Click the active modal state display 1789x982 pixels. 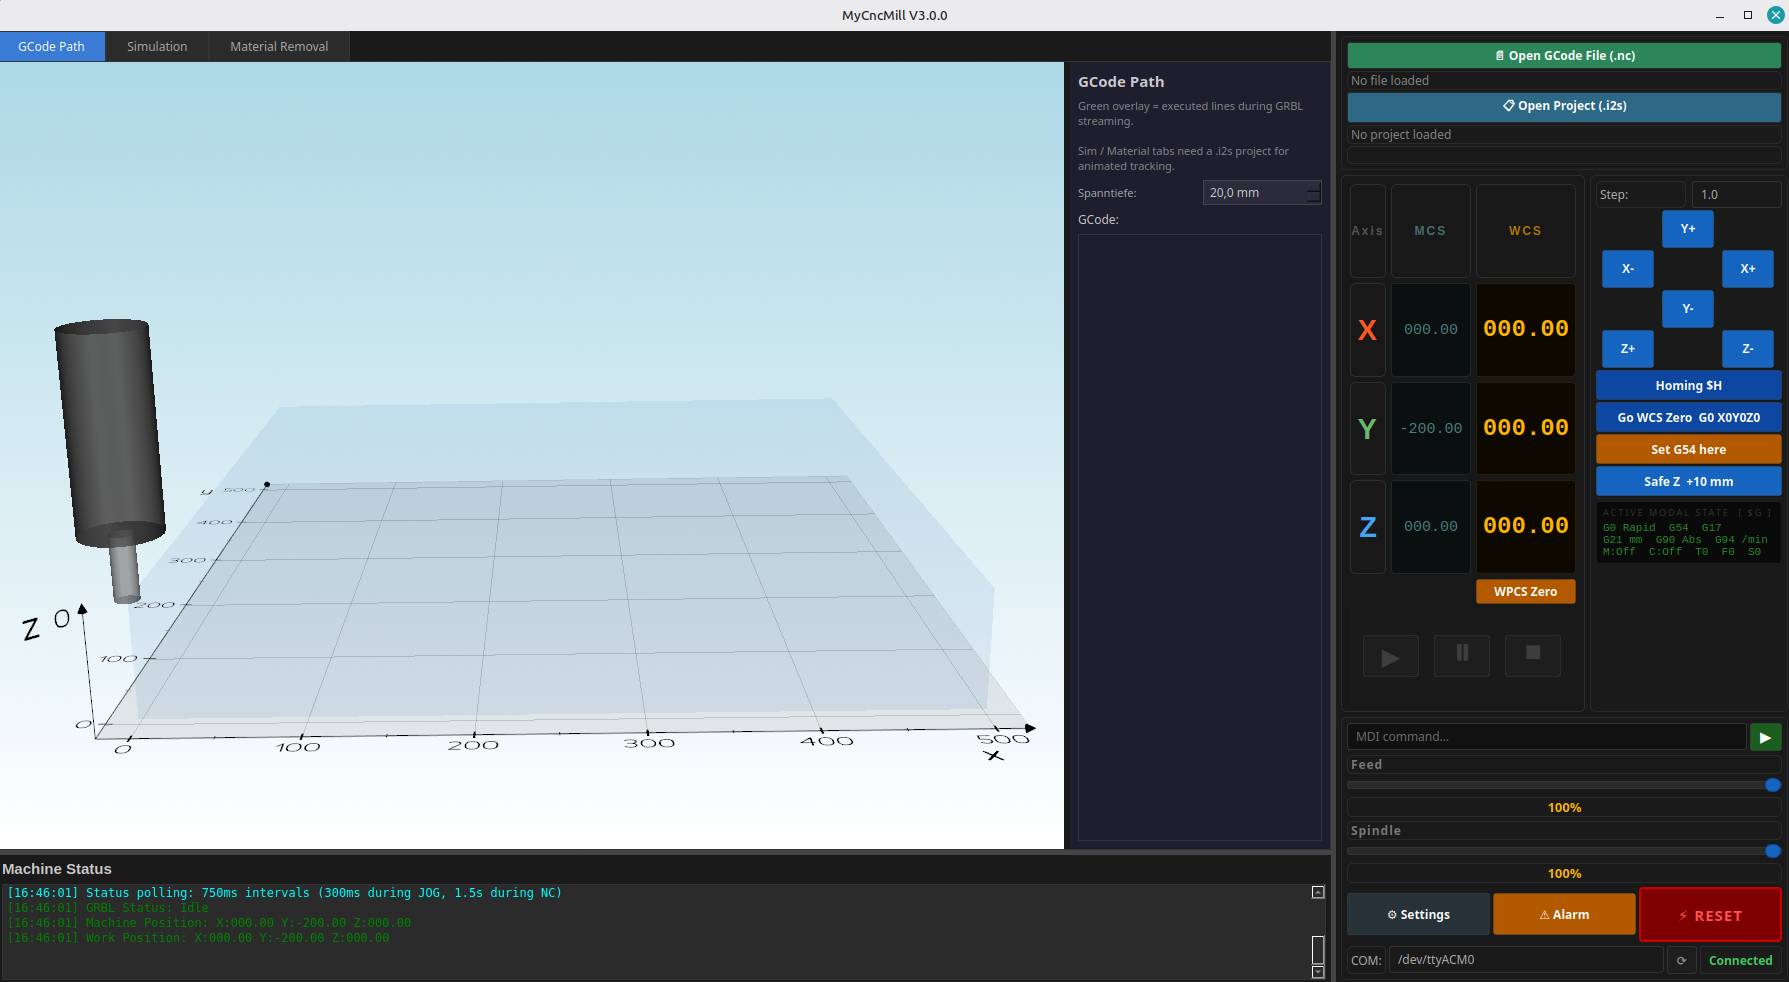(x=1688, y=533)
